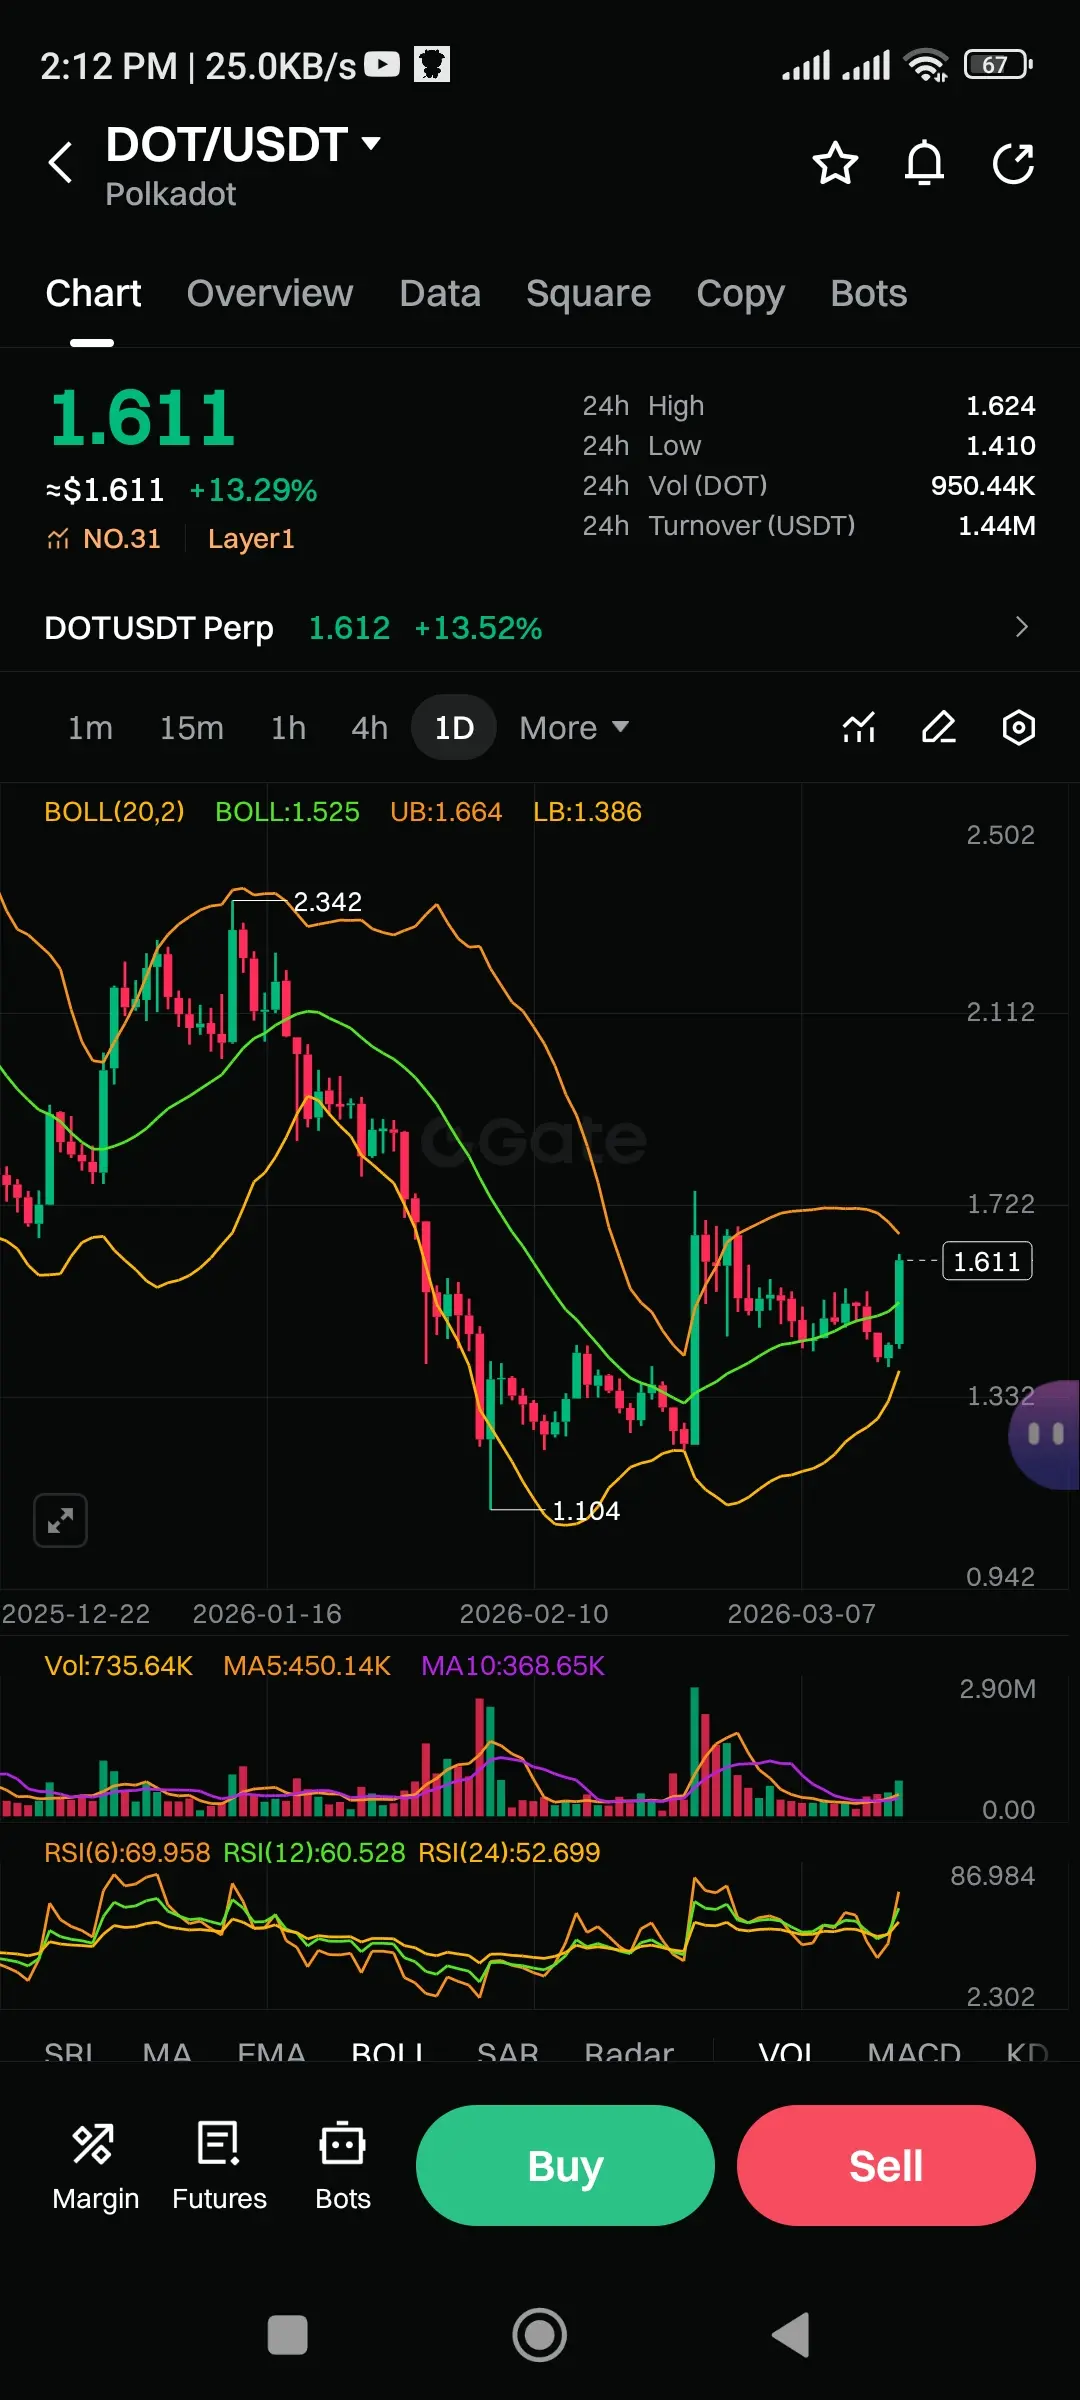This screenshot has height=2400, width=1080.
Task: Toggle the MACD sub-indicator
Action: point(914,2054)
